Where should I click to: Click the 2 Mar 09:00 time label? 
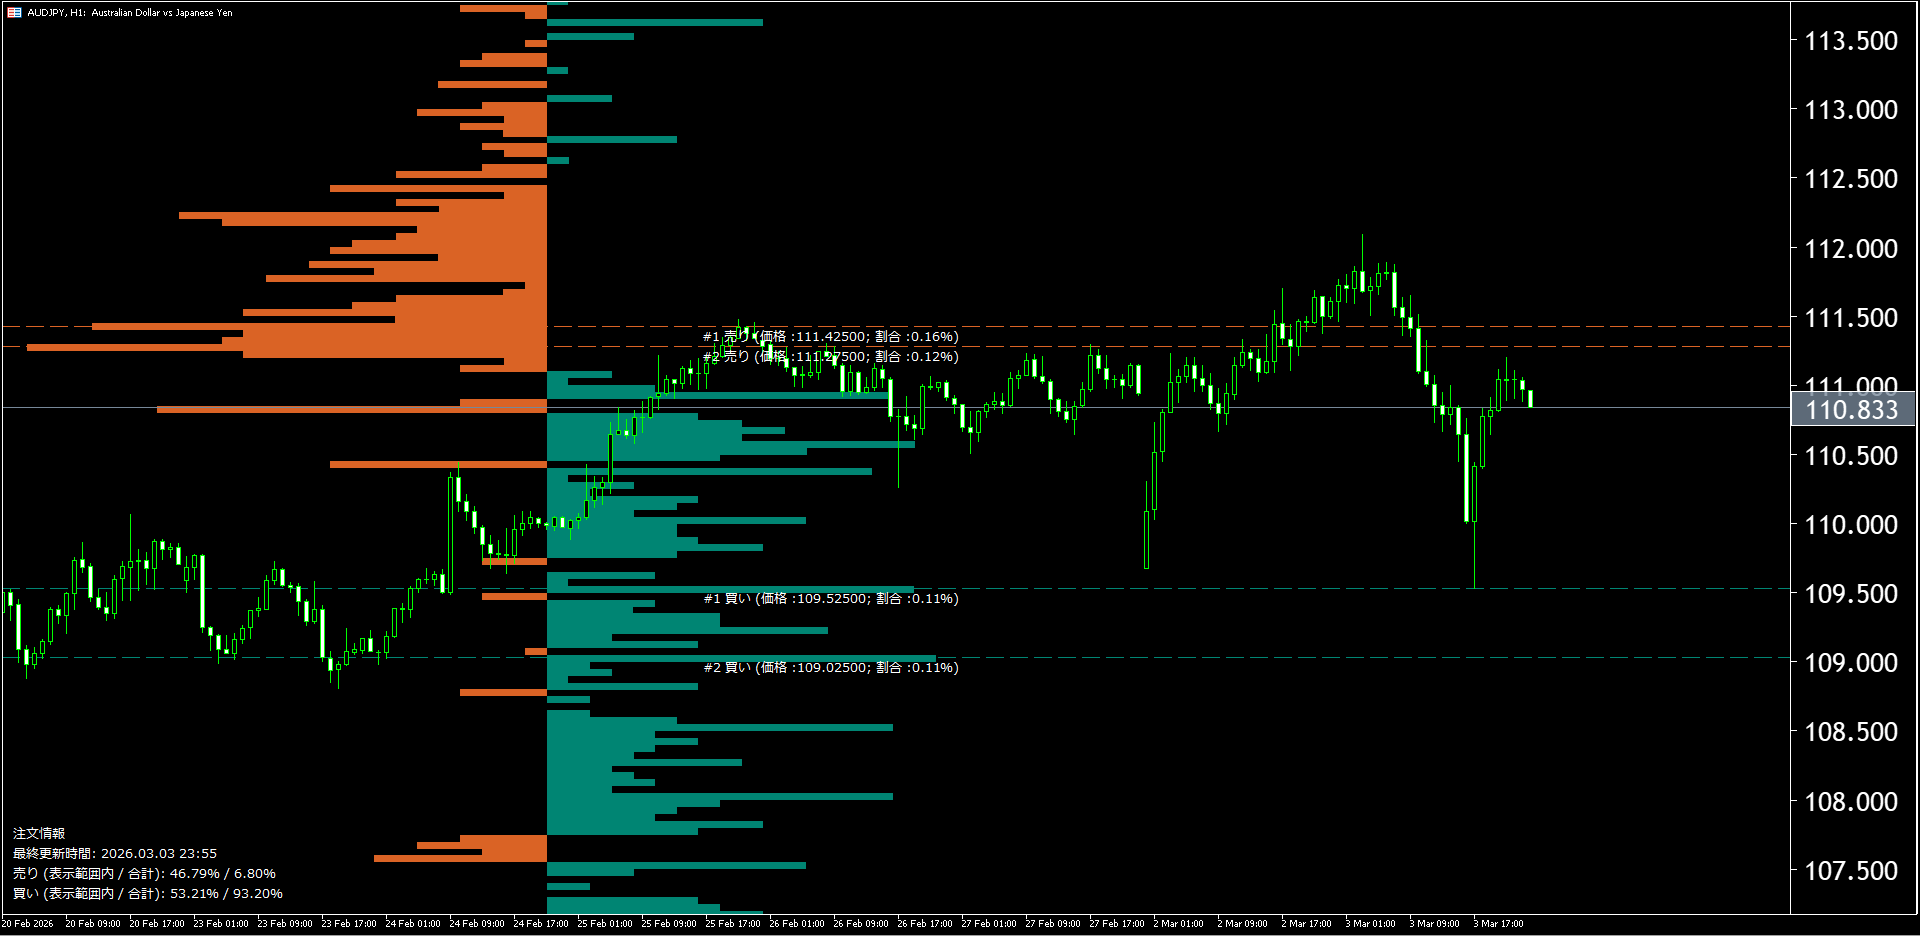point(1242,924)
